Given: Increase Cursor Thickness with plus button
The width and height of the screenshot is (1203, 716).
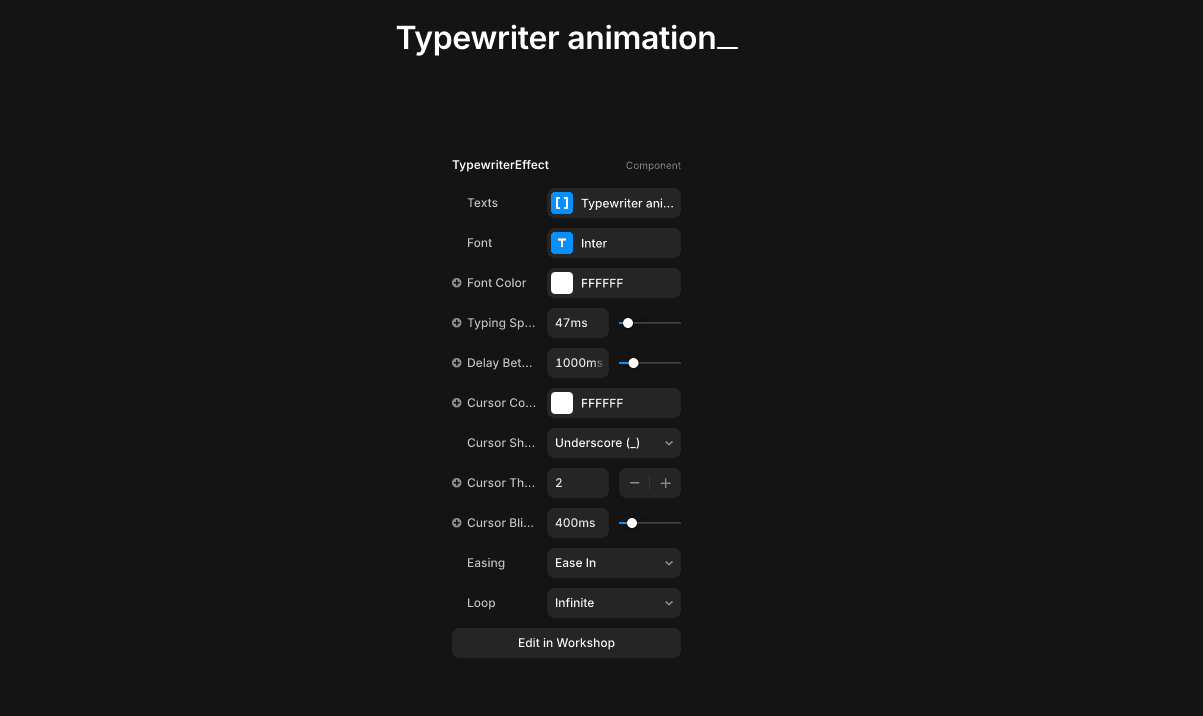Looking at the screenshot, I should coord(666,483).
